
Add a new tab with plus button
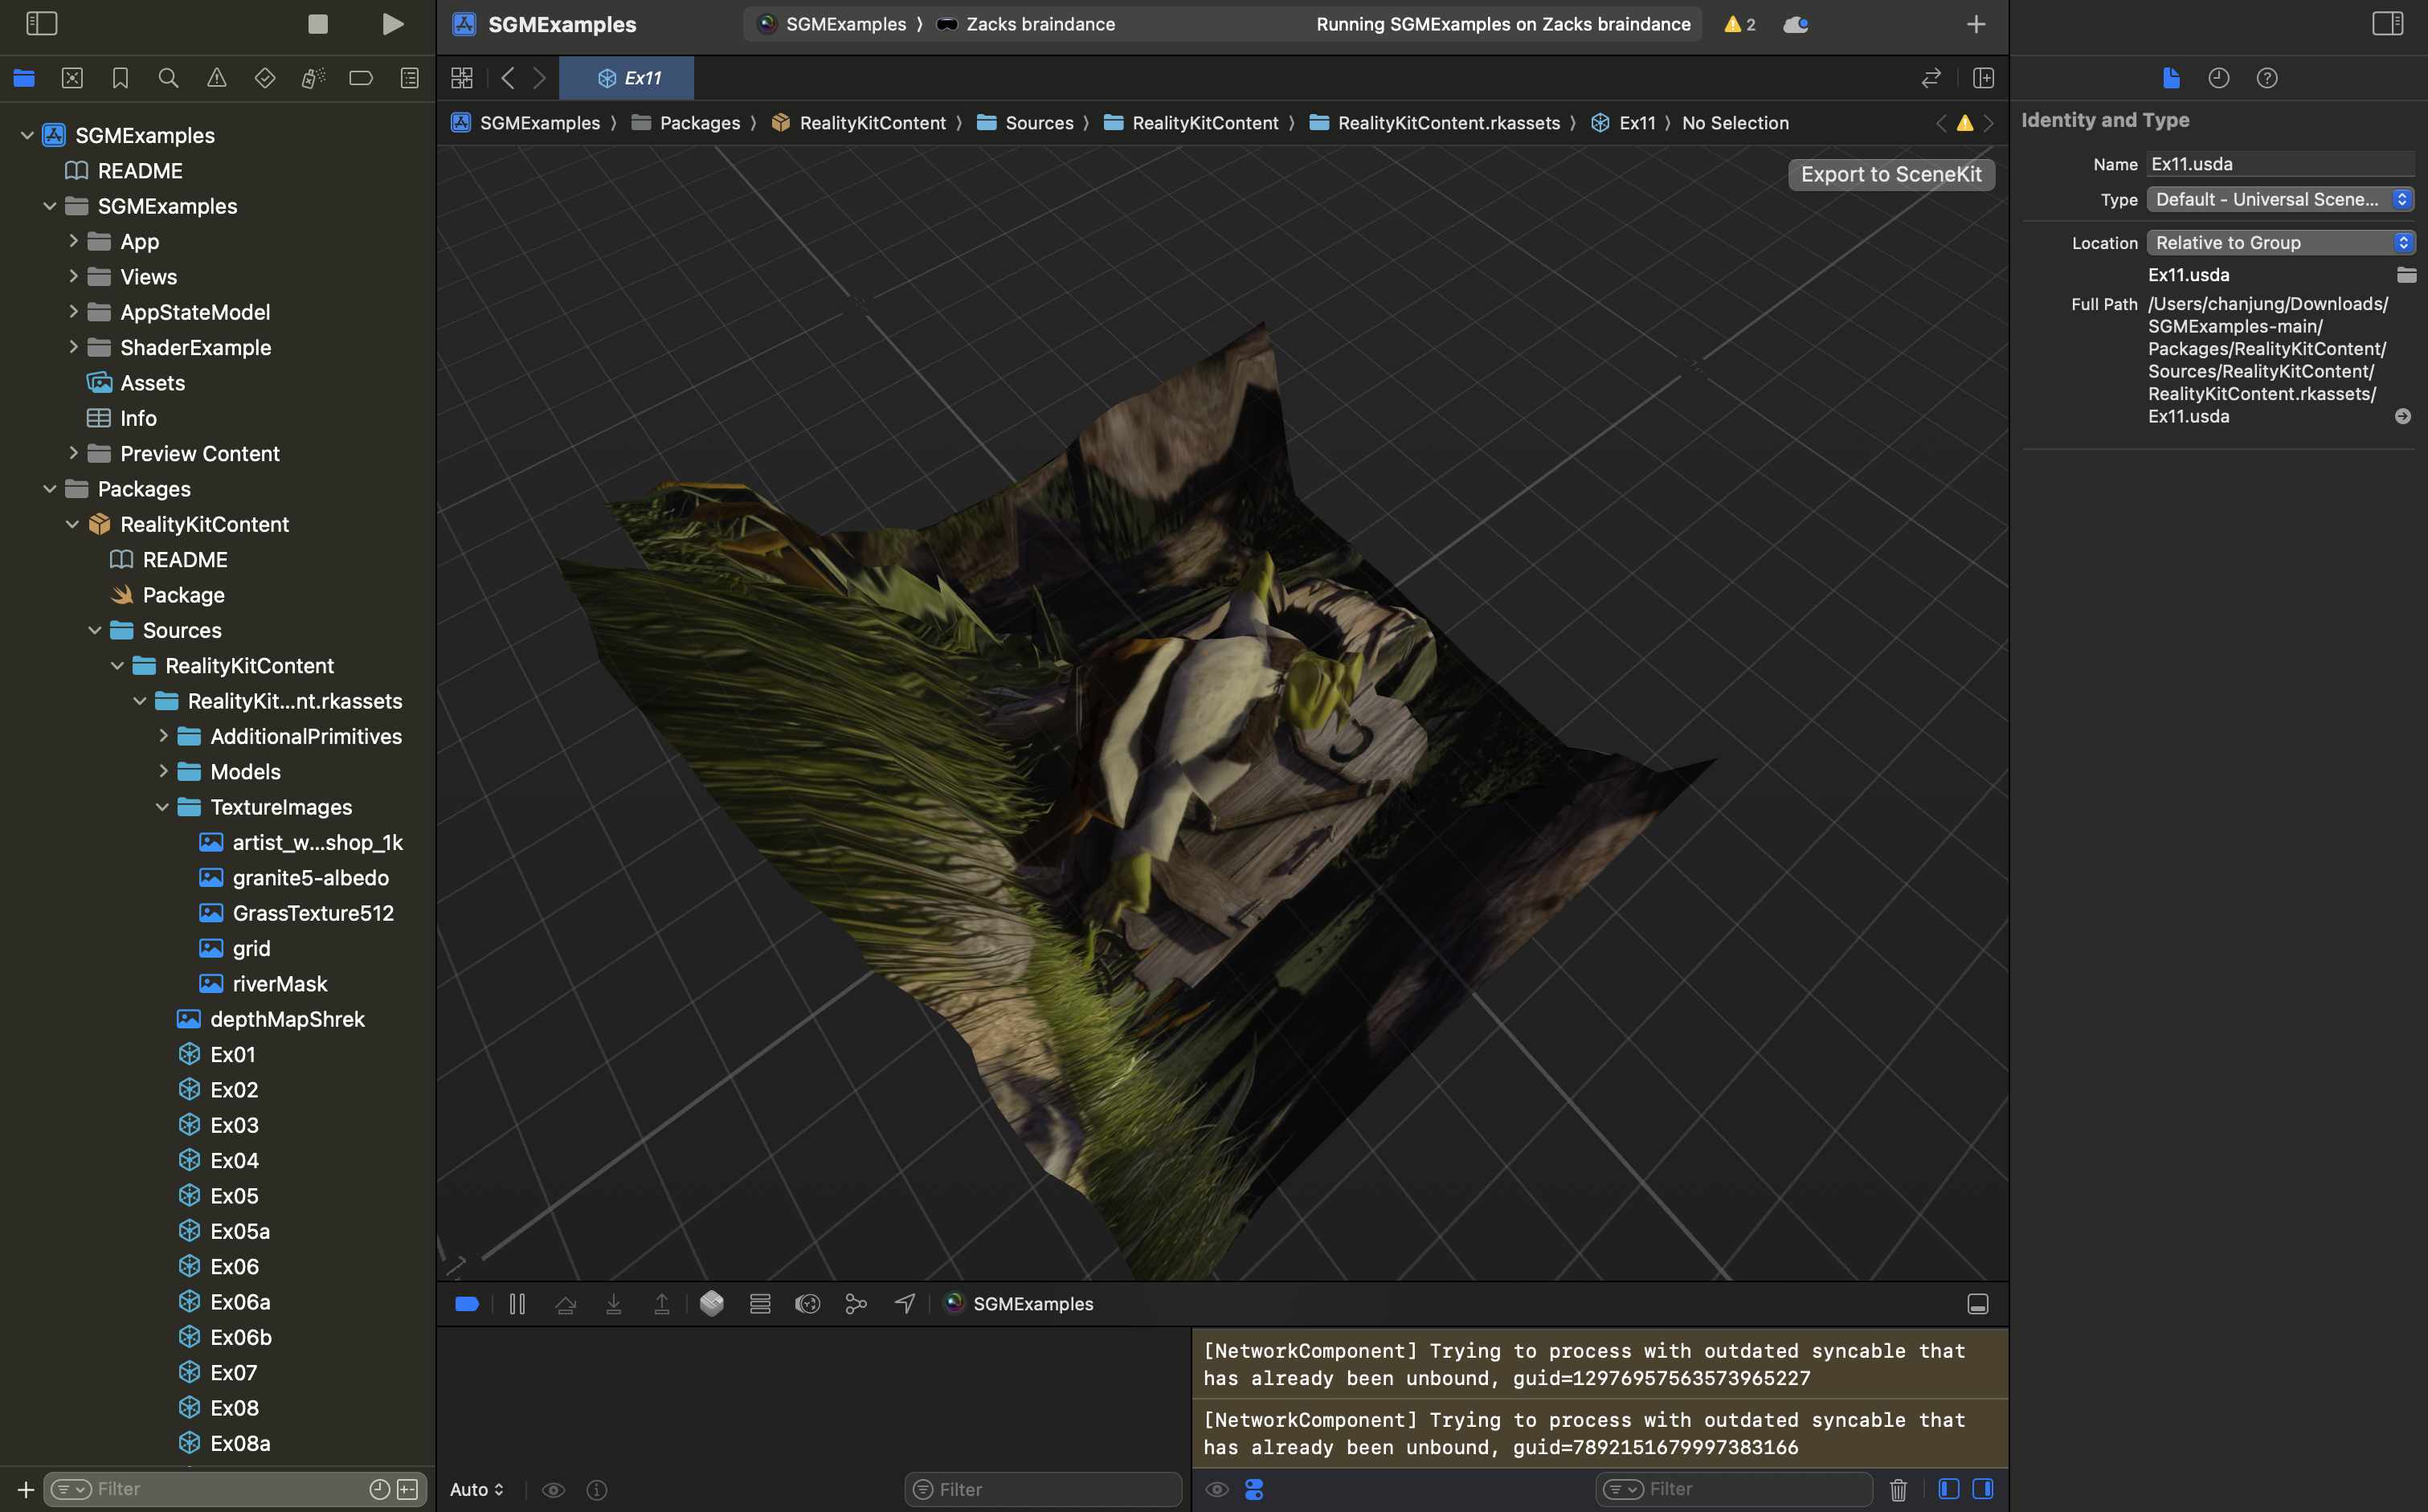coord(1976,24)
